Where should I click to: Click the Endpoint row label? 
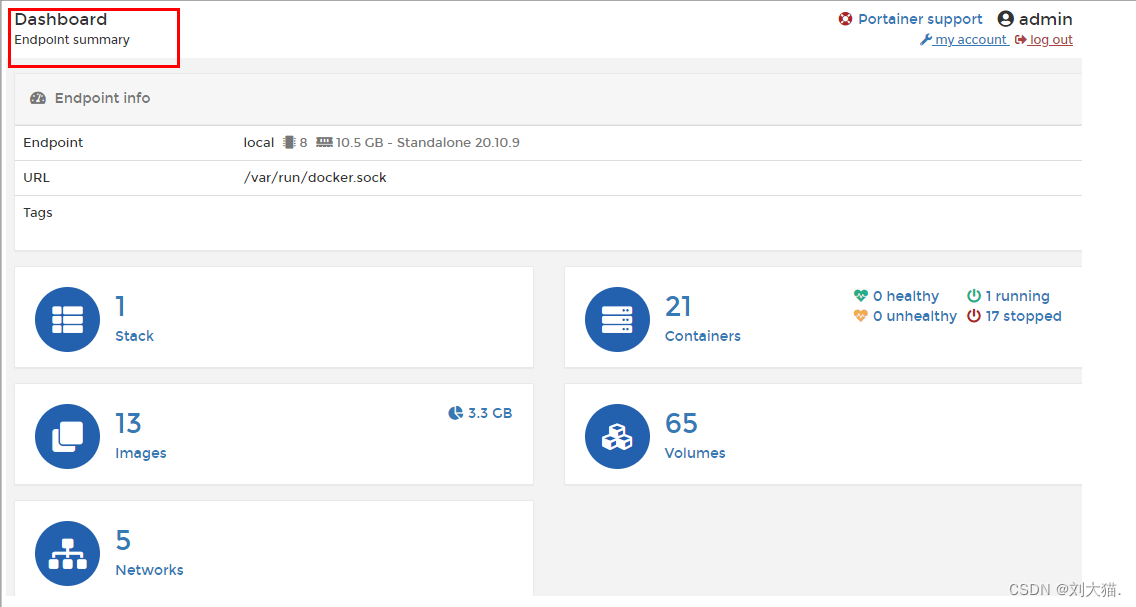point(53,143)
